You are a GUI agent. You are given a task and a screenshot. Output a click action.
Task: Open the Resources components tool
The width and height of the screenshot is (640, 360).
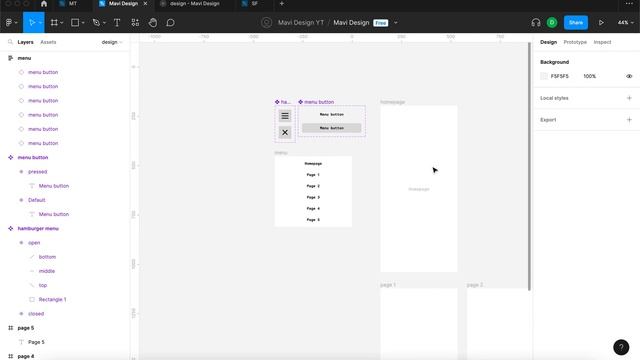[x=135, y=22]
